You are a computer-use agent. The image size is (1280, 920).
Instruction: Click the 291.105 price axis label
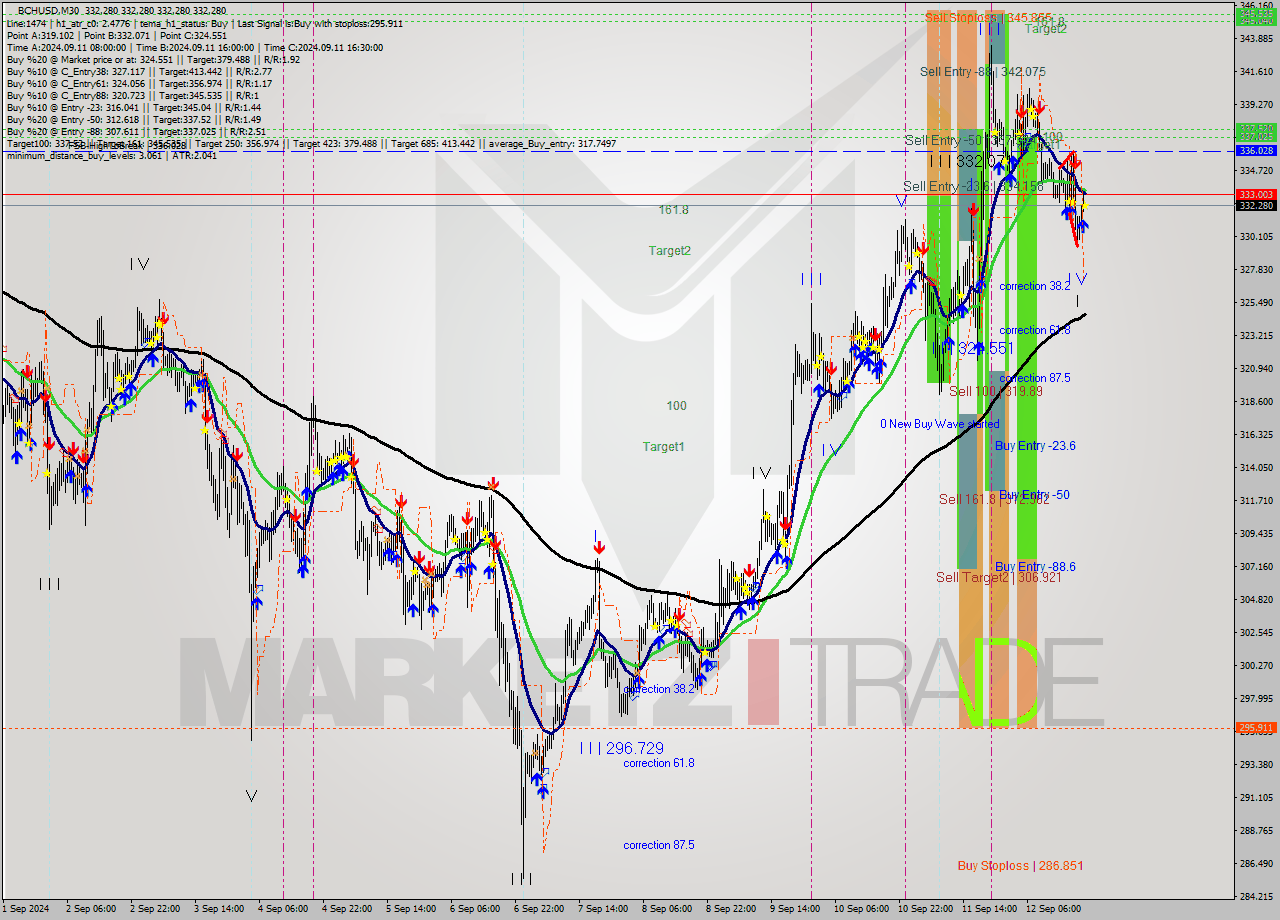[1256, 797]
